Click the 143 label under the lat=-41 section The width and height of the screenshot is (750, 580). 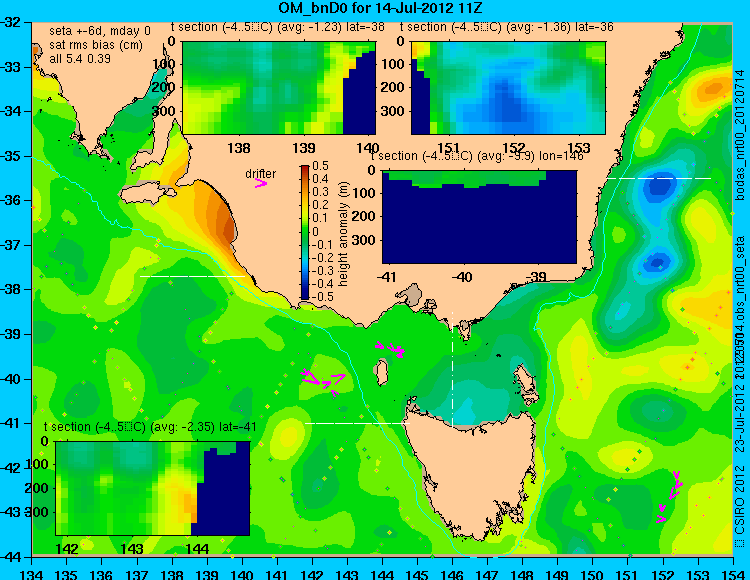point(132,548)
